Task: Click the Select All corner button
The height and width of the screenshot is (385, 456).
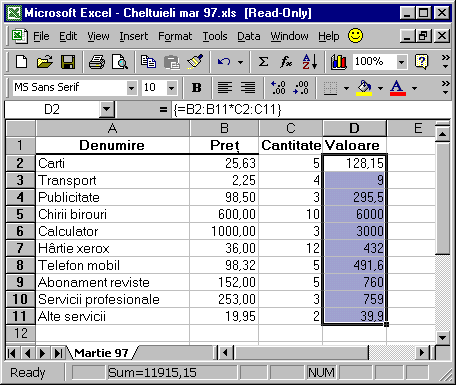Action: [20, 128]
